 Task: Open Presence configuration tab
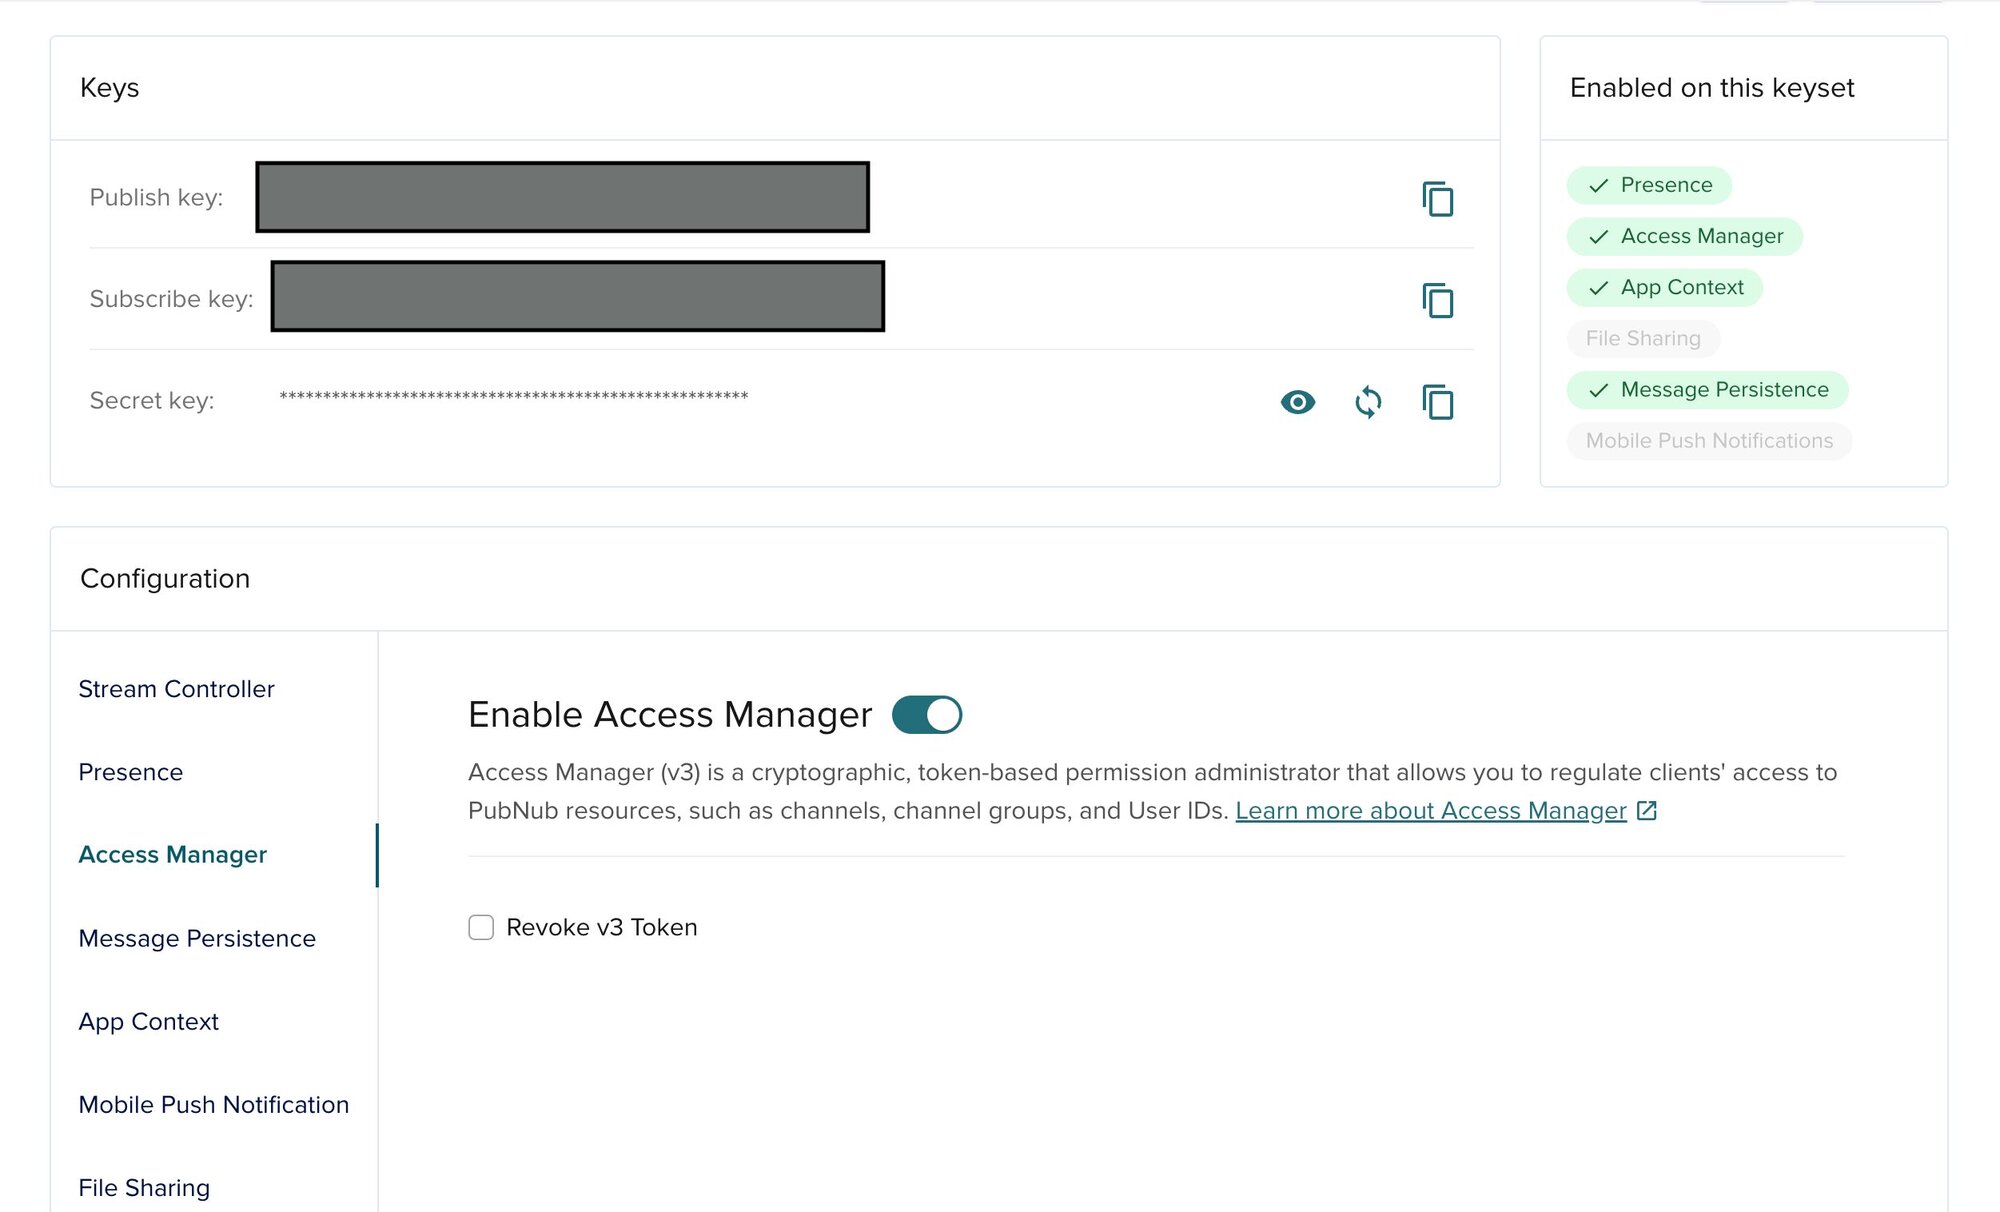(x=131, y=772)
